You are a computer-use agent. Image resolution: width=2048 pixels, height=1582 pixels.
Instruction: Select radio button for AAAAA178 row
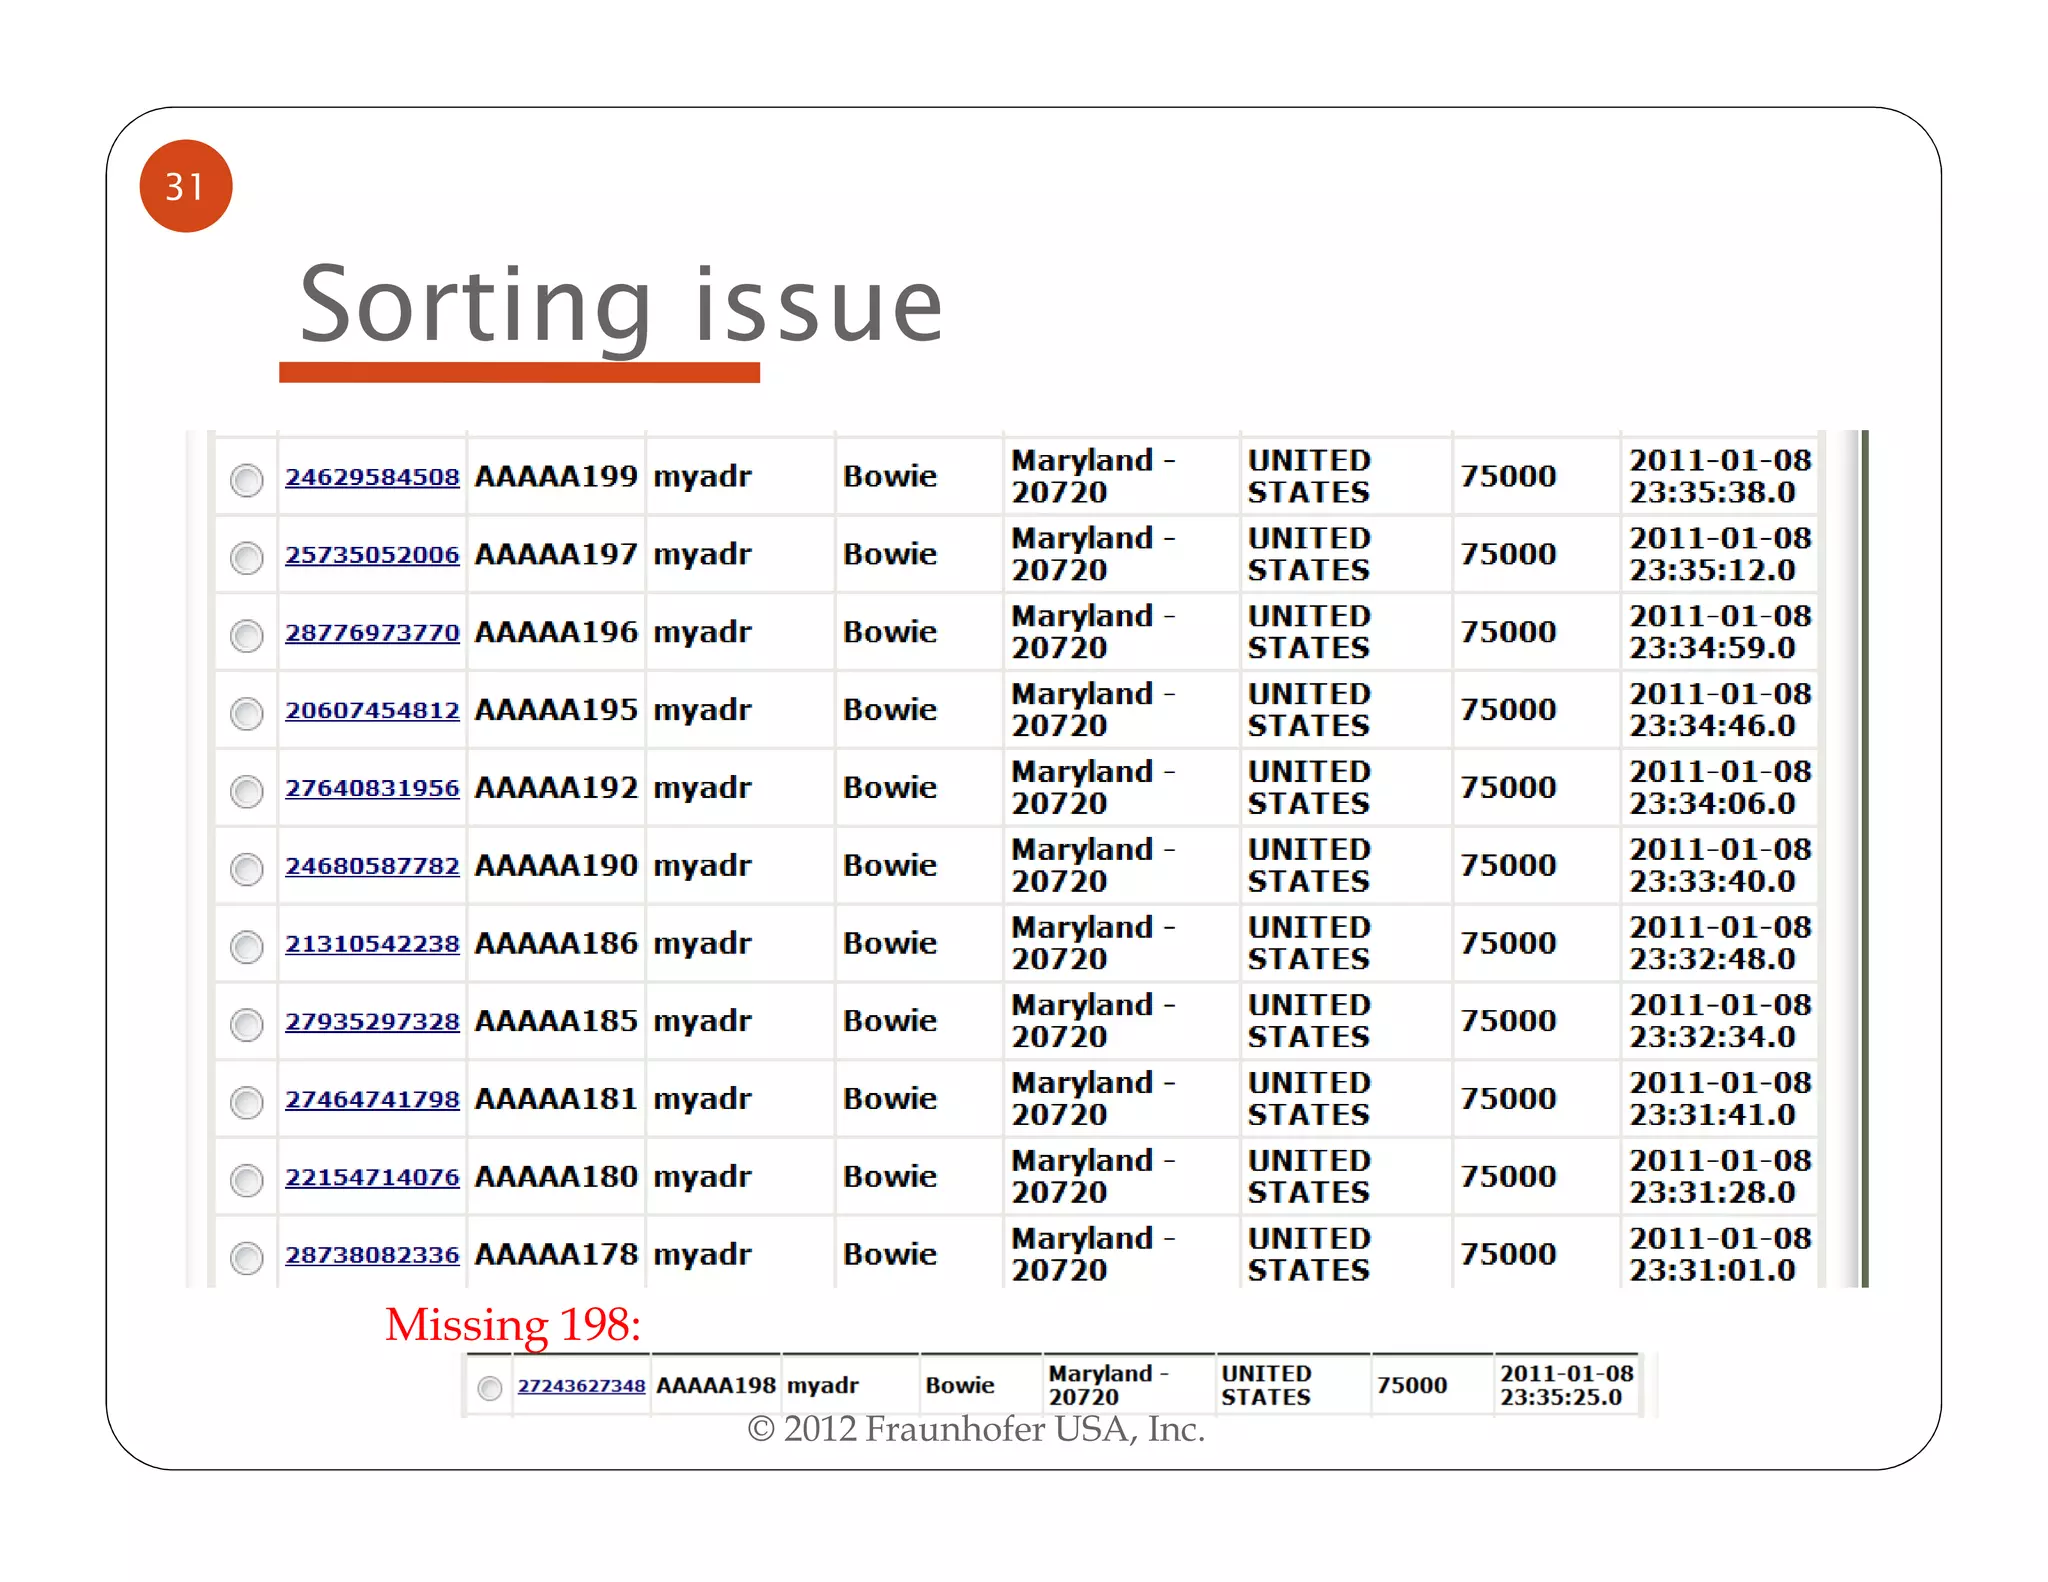click(246, 1258)
